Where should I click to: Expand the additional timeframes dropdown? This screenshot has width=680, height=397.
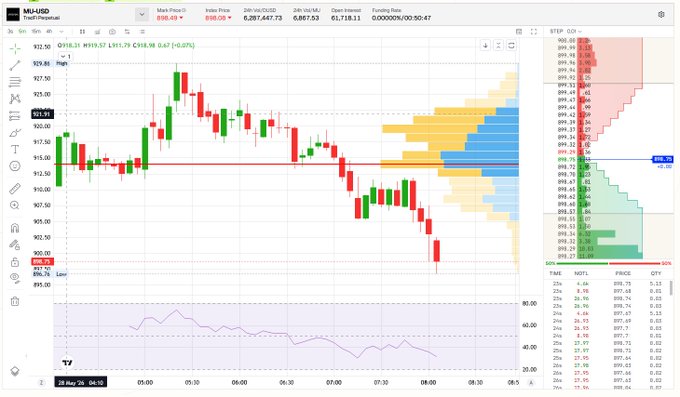pyautogui.click(x=61, y=32)
